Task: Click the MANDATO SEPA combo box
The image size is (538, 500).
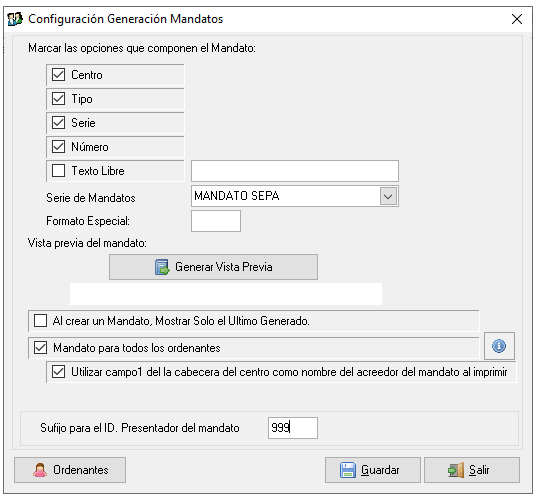Action: pos(295,196)
